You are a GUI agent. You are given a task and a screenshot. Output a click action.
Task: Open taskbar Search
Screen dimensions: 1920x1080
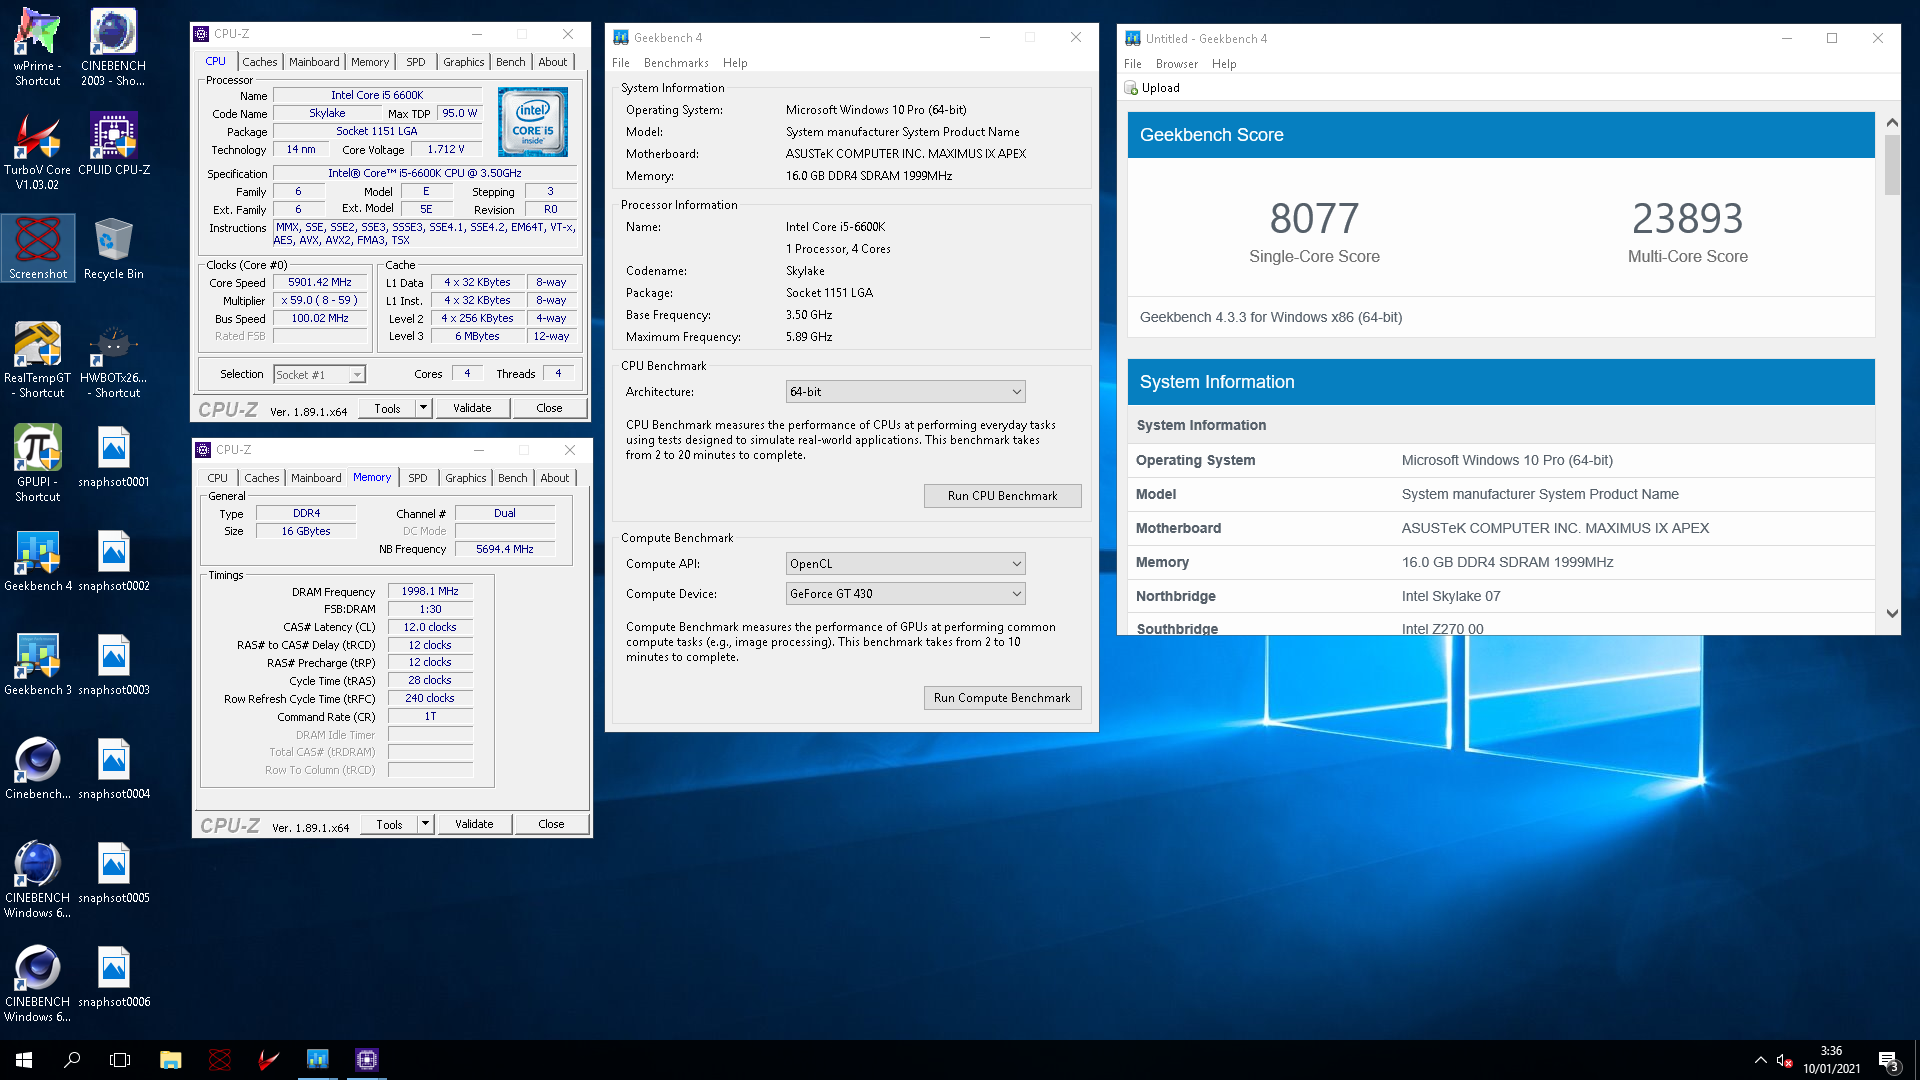[72, 1060]
